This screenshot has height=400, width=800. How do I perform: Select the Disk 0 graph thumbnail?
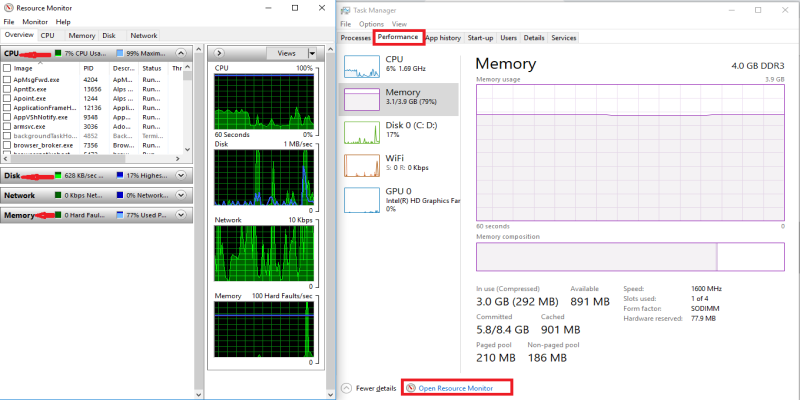pyautogui.click(x=362, y=132)
